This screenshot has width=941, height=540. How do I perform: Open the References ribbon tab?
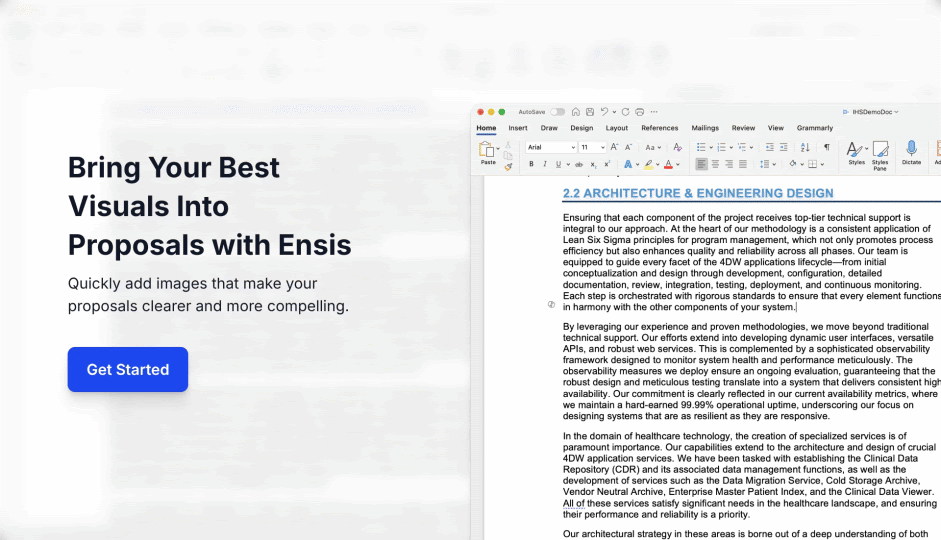pos(660,128)
